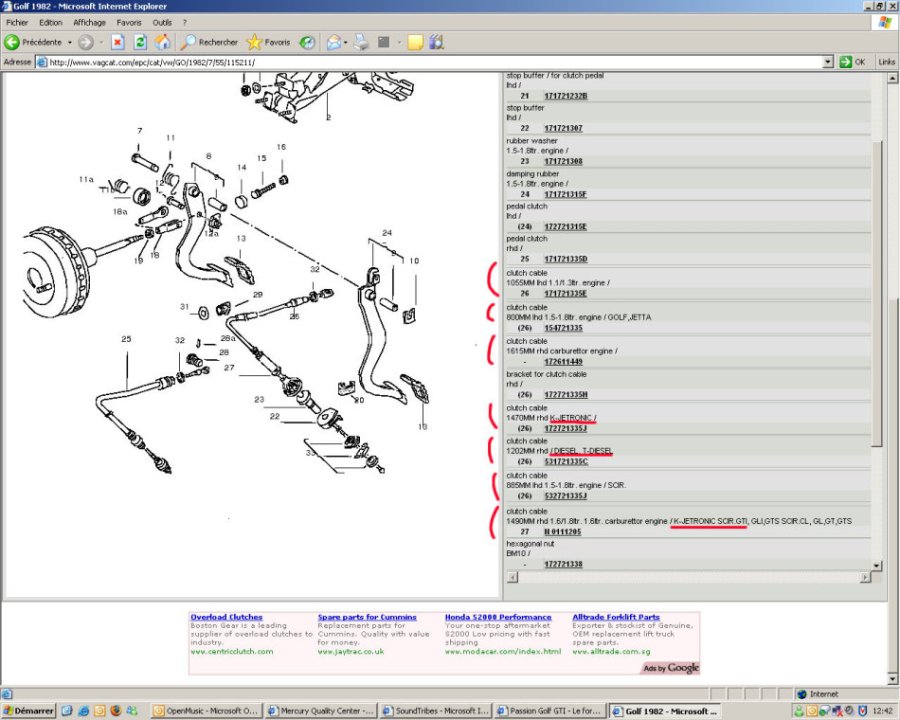Open part number 171721232B link
Viewport: 900px width, 720px height.
point(565,96)
